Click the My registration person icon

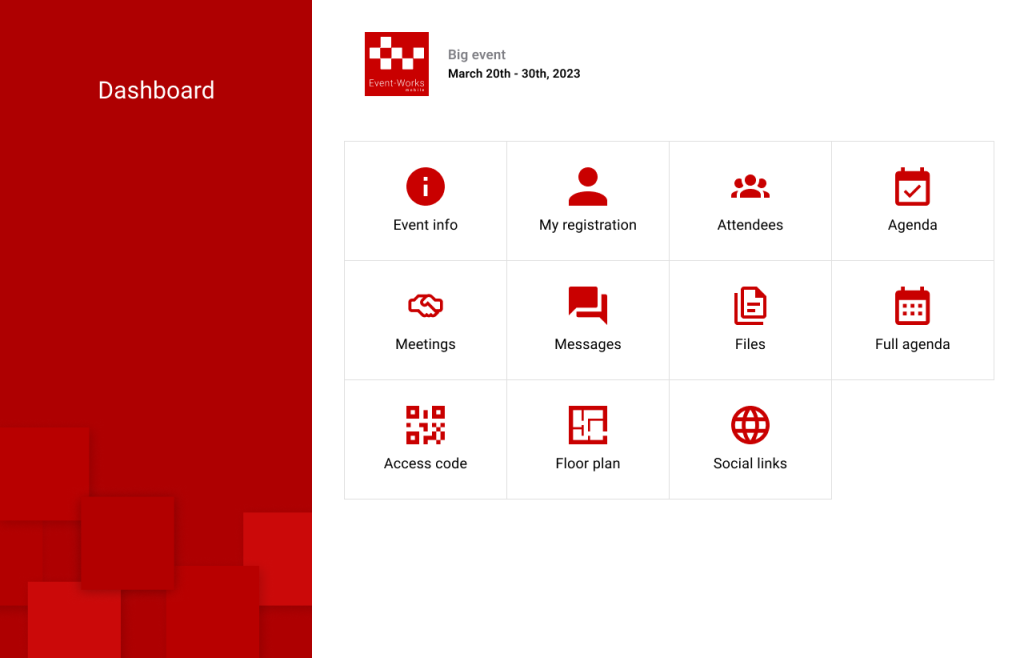[x=588, y=187]
